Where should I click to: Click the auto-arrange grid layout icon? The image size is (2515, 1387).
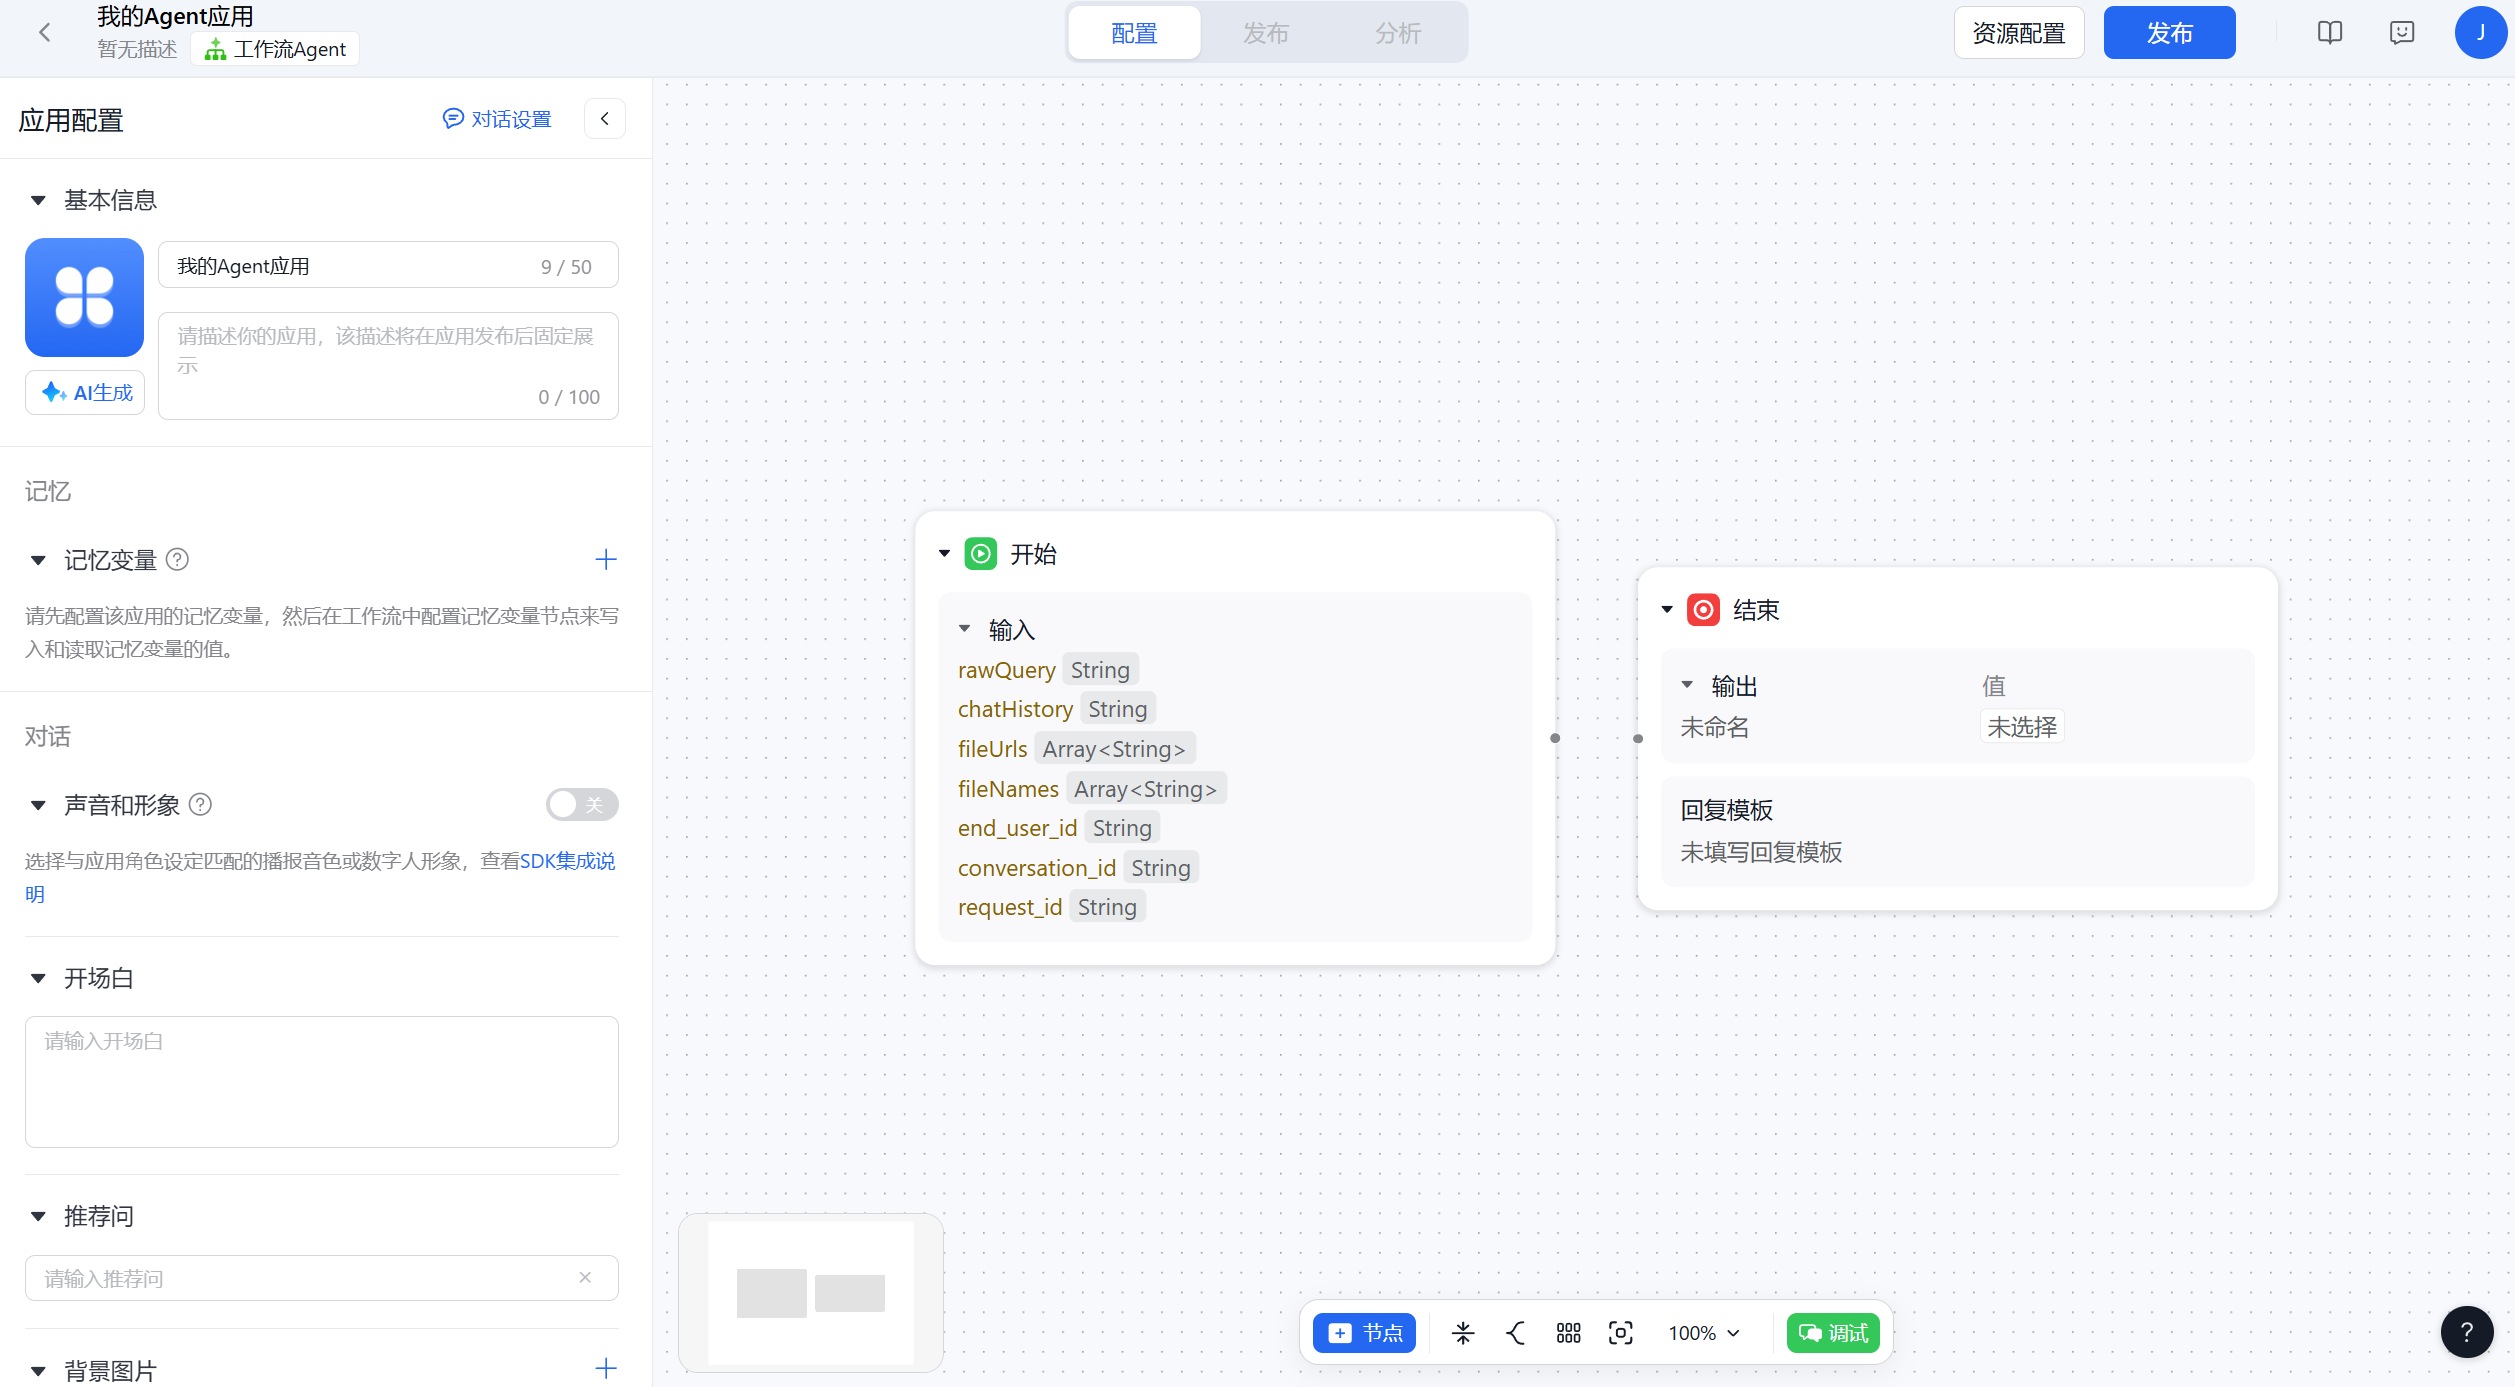coord(1568,1333)
